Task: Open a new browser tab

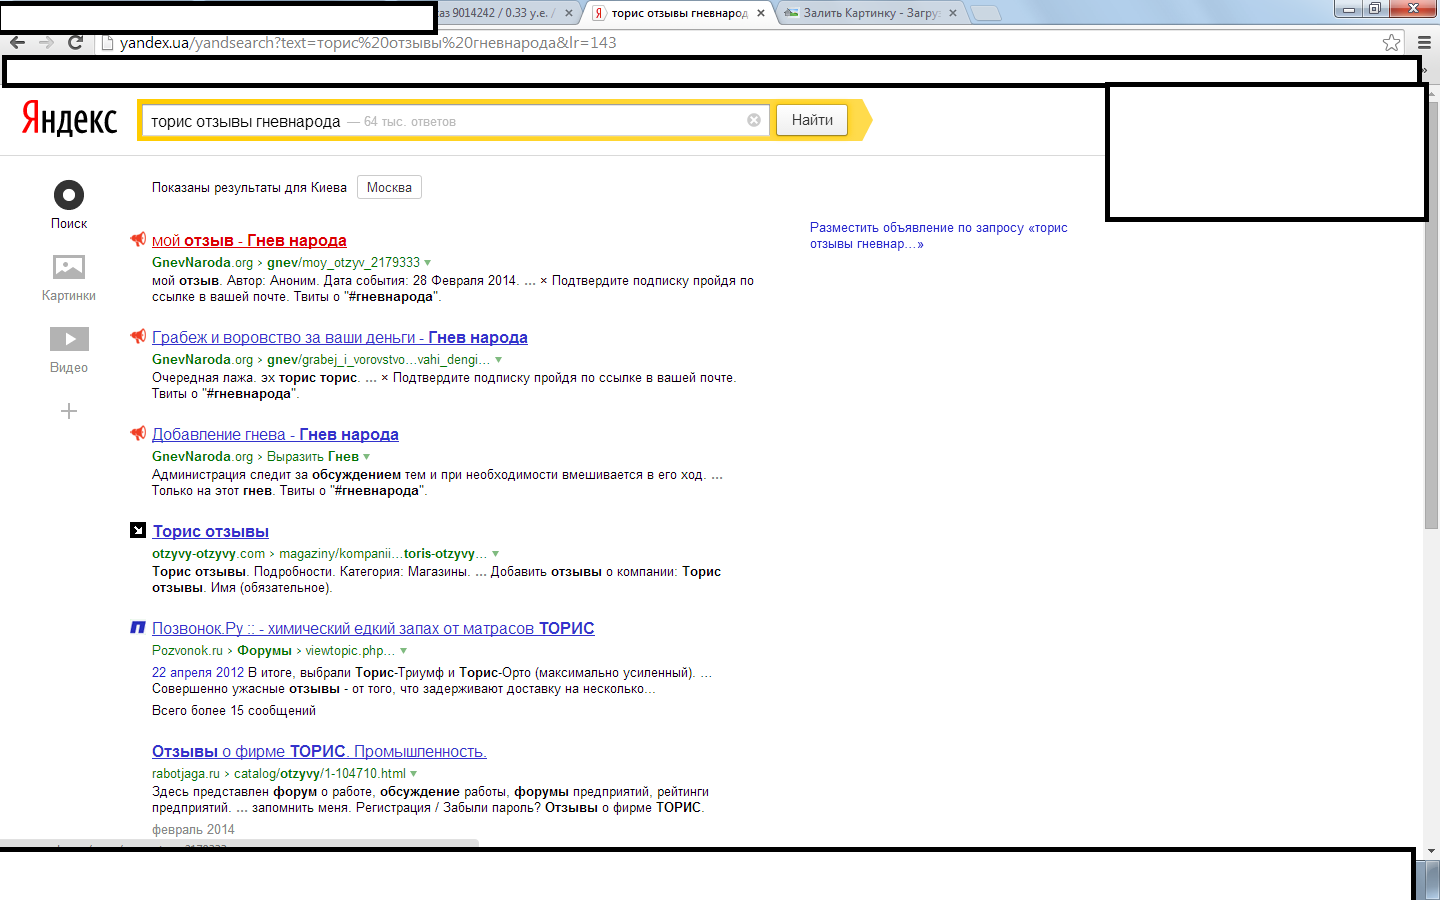Action: point(986,13)
